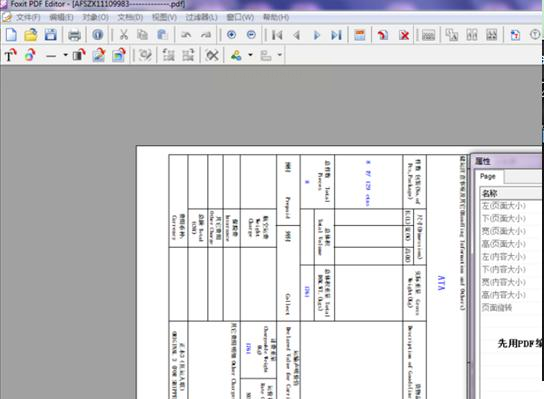The image size is (544, 399).
Task: Open the color shapes dropdown arrow
Action: [x=250, y=55]
